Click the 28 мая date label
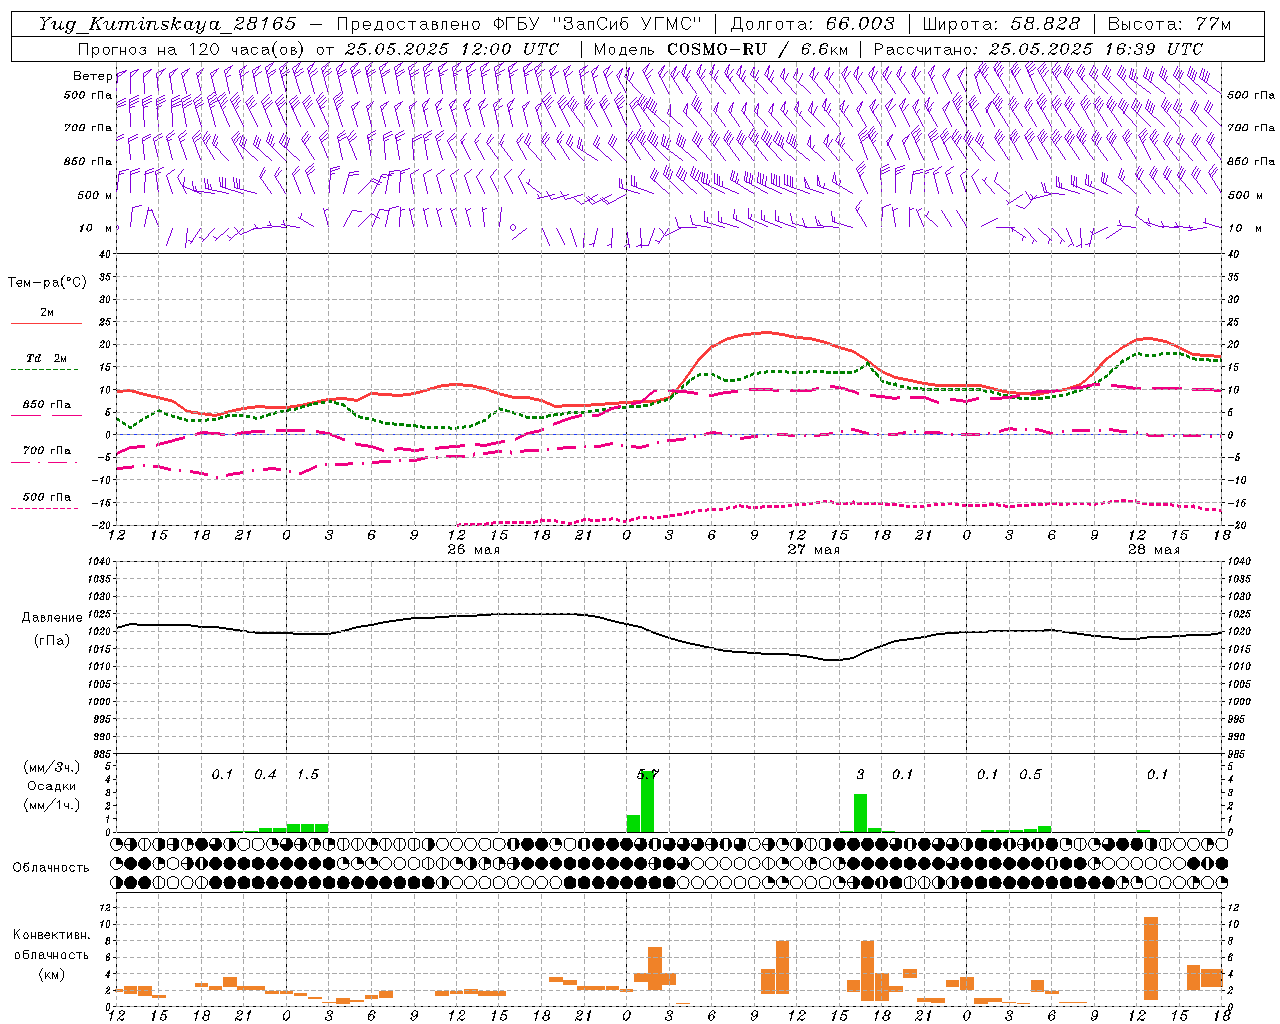This screenshot has height=1024, width=1280. [x=1154, y=550]
